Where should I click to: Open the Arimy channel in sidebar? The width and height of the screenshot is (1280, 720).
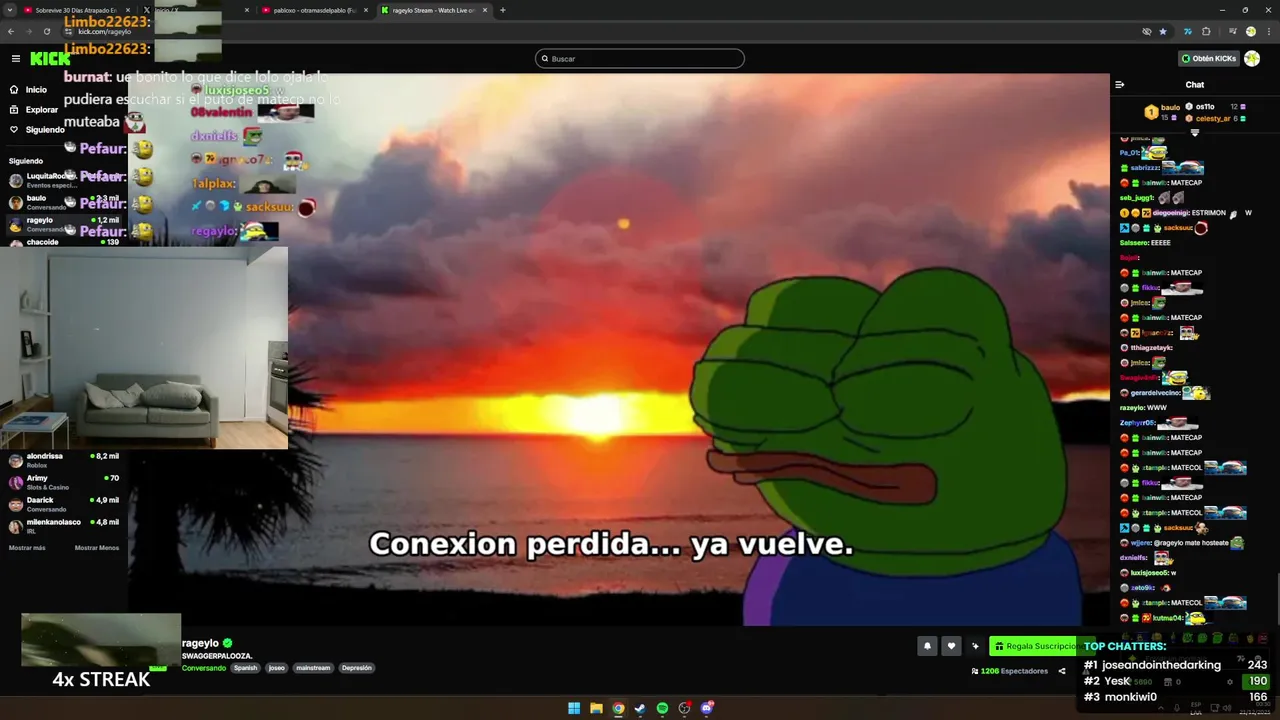(64, 482)
